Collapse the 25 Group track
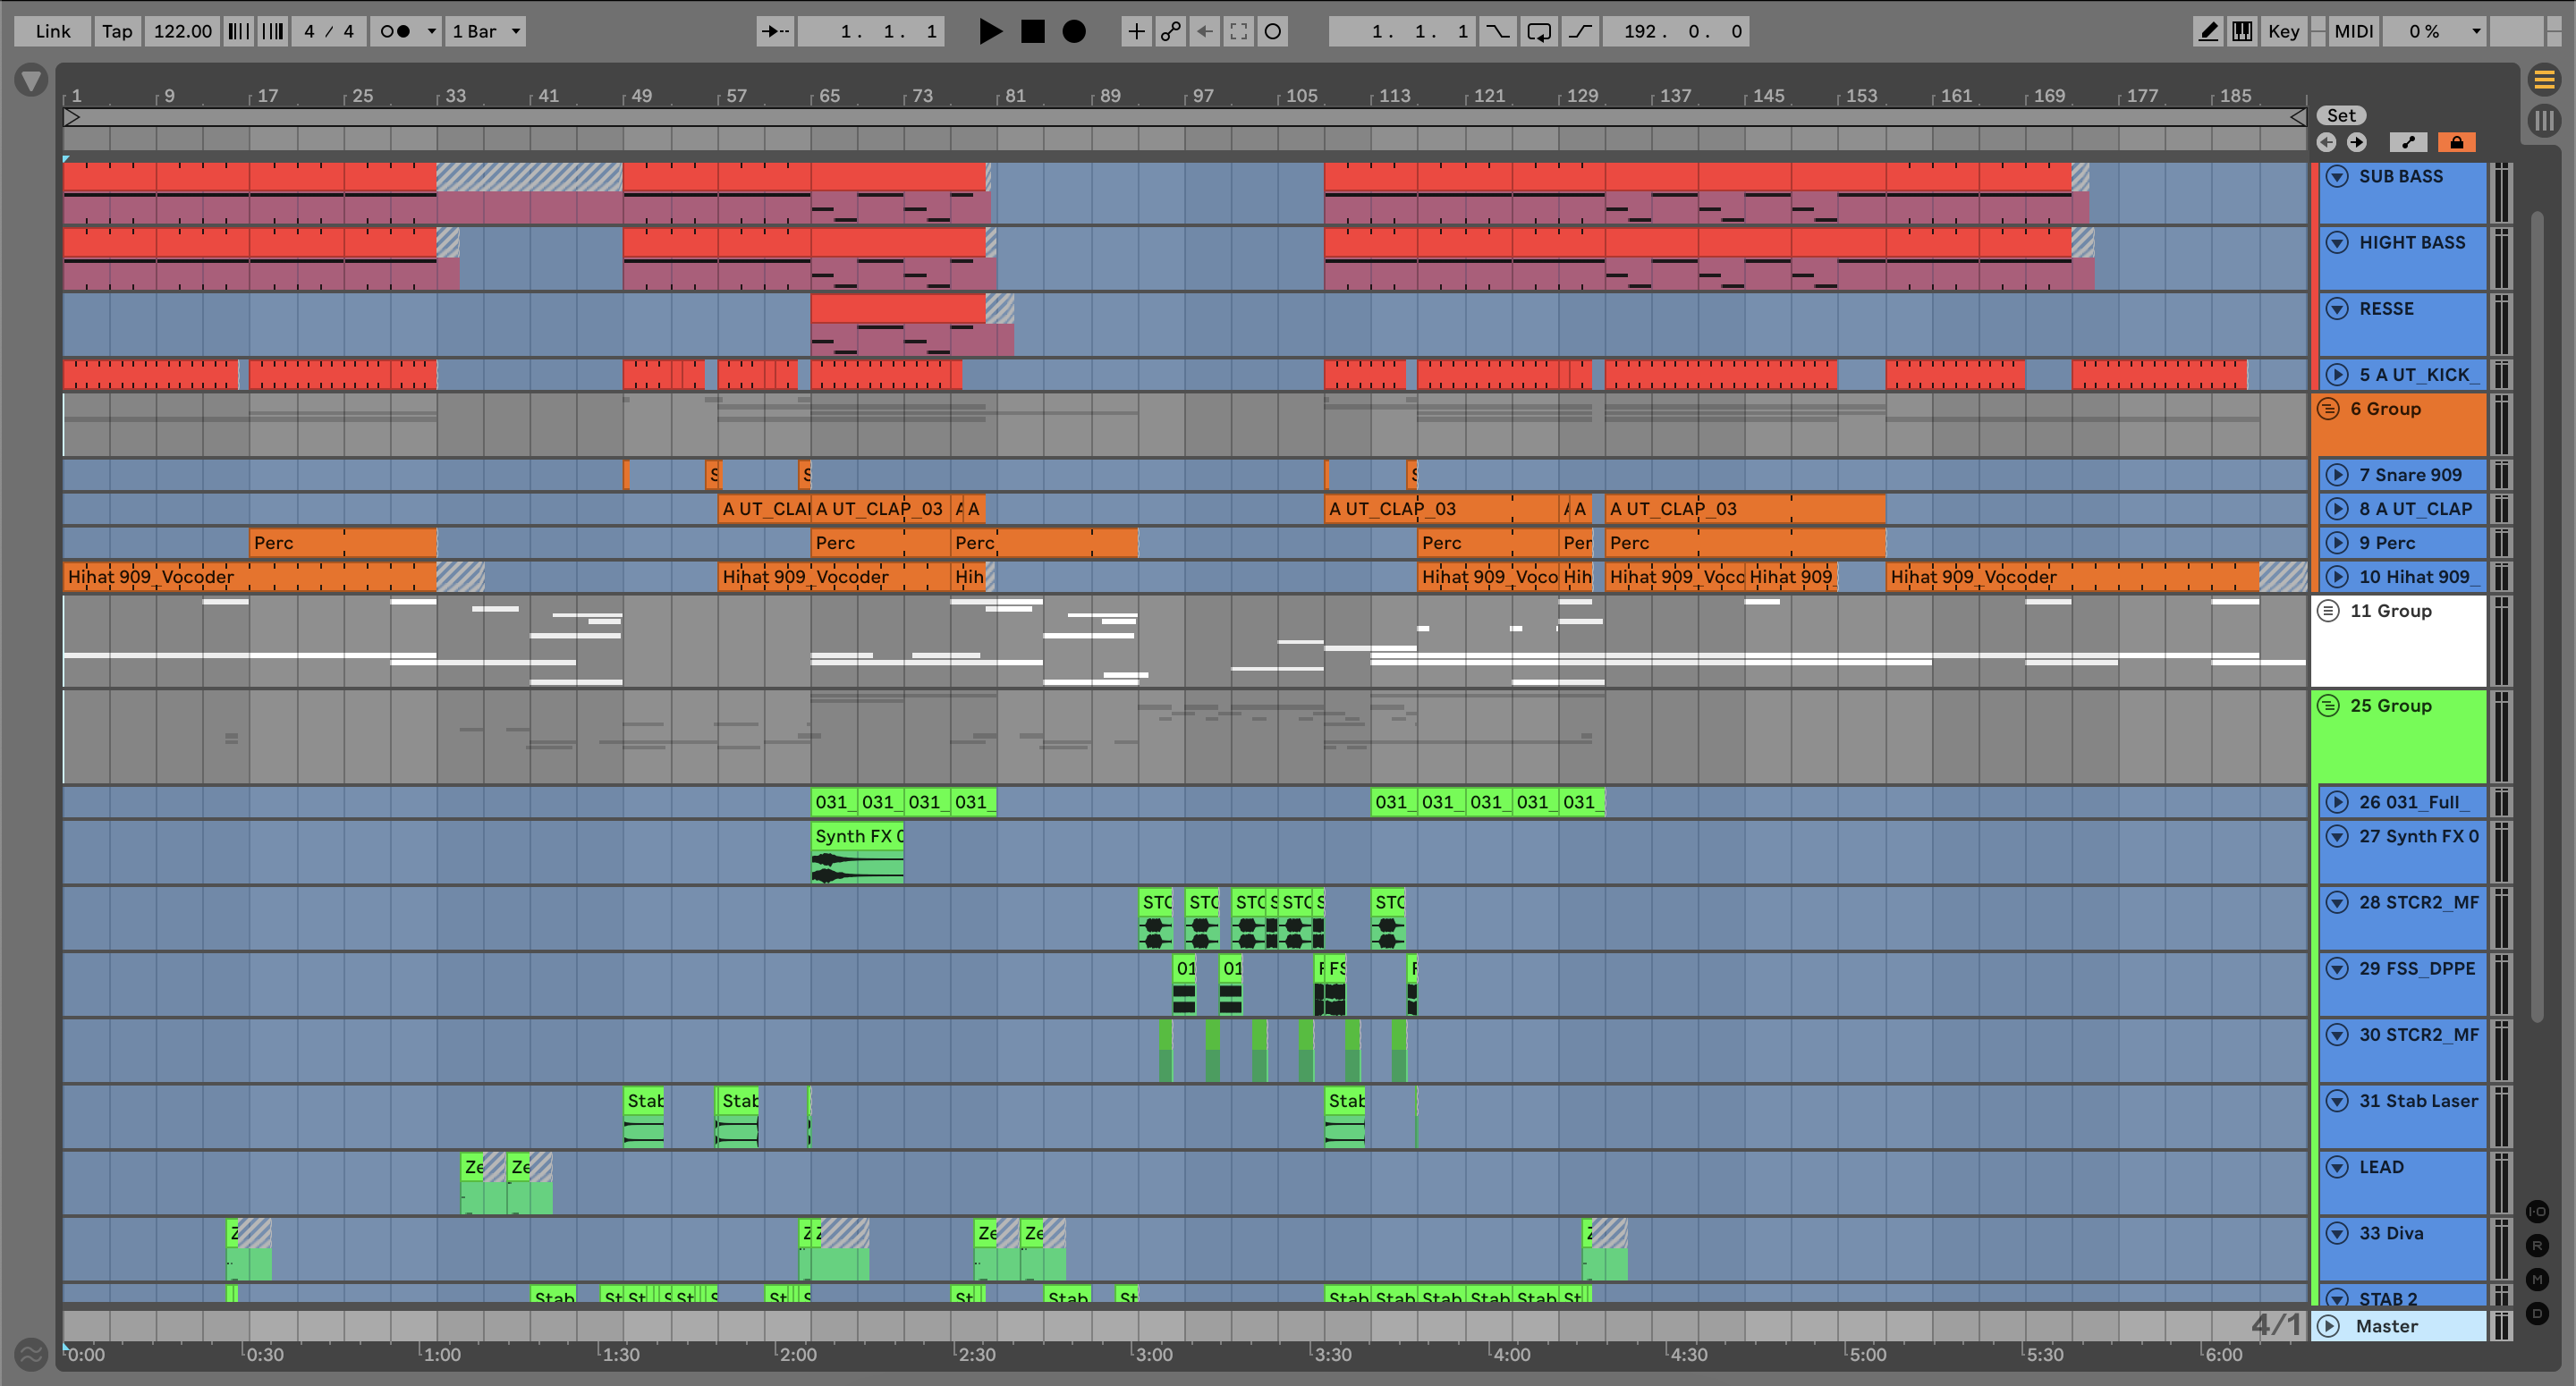Screen dimensions: 2576x1386 pos(2328,706)
